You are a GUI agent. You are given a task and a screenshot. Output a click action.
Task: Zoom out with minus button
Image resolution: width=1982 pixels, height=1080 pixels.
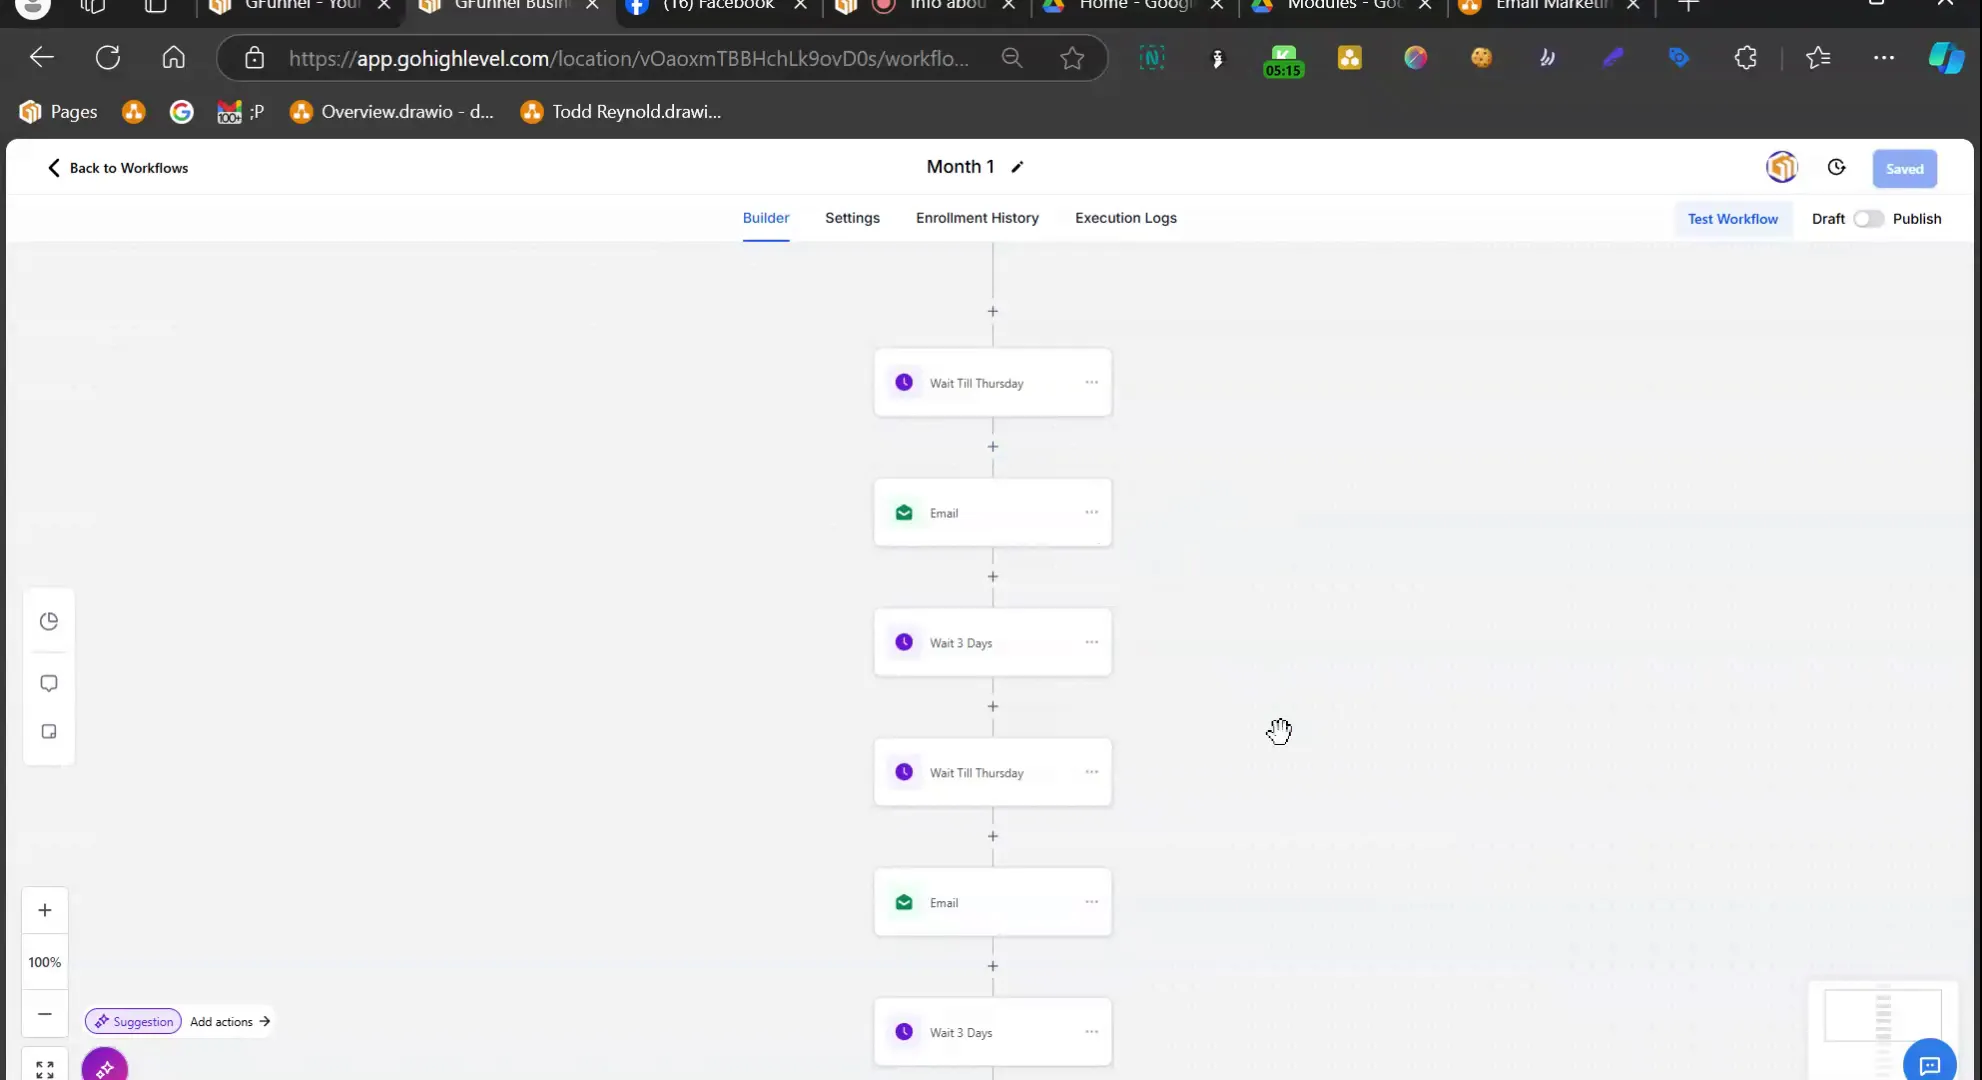coord(45,1014)
